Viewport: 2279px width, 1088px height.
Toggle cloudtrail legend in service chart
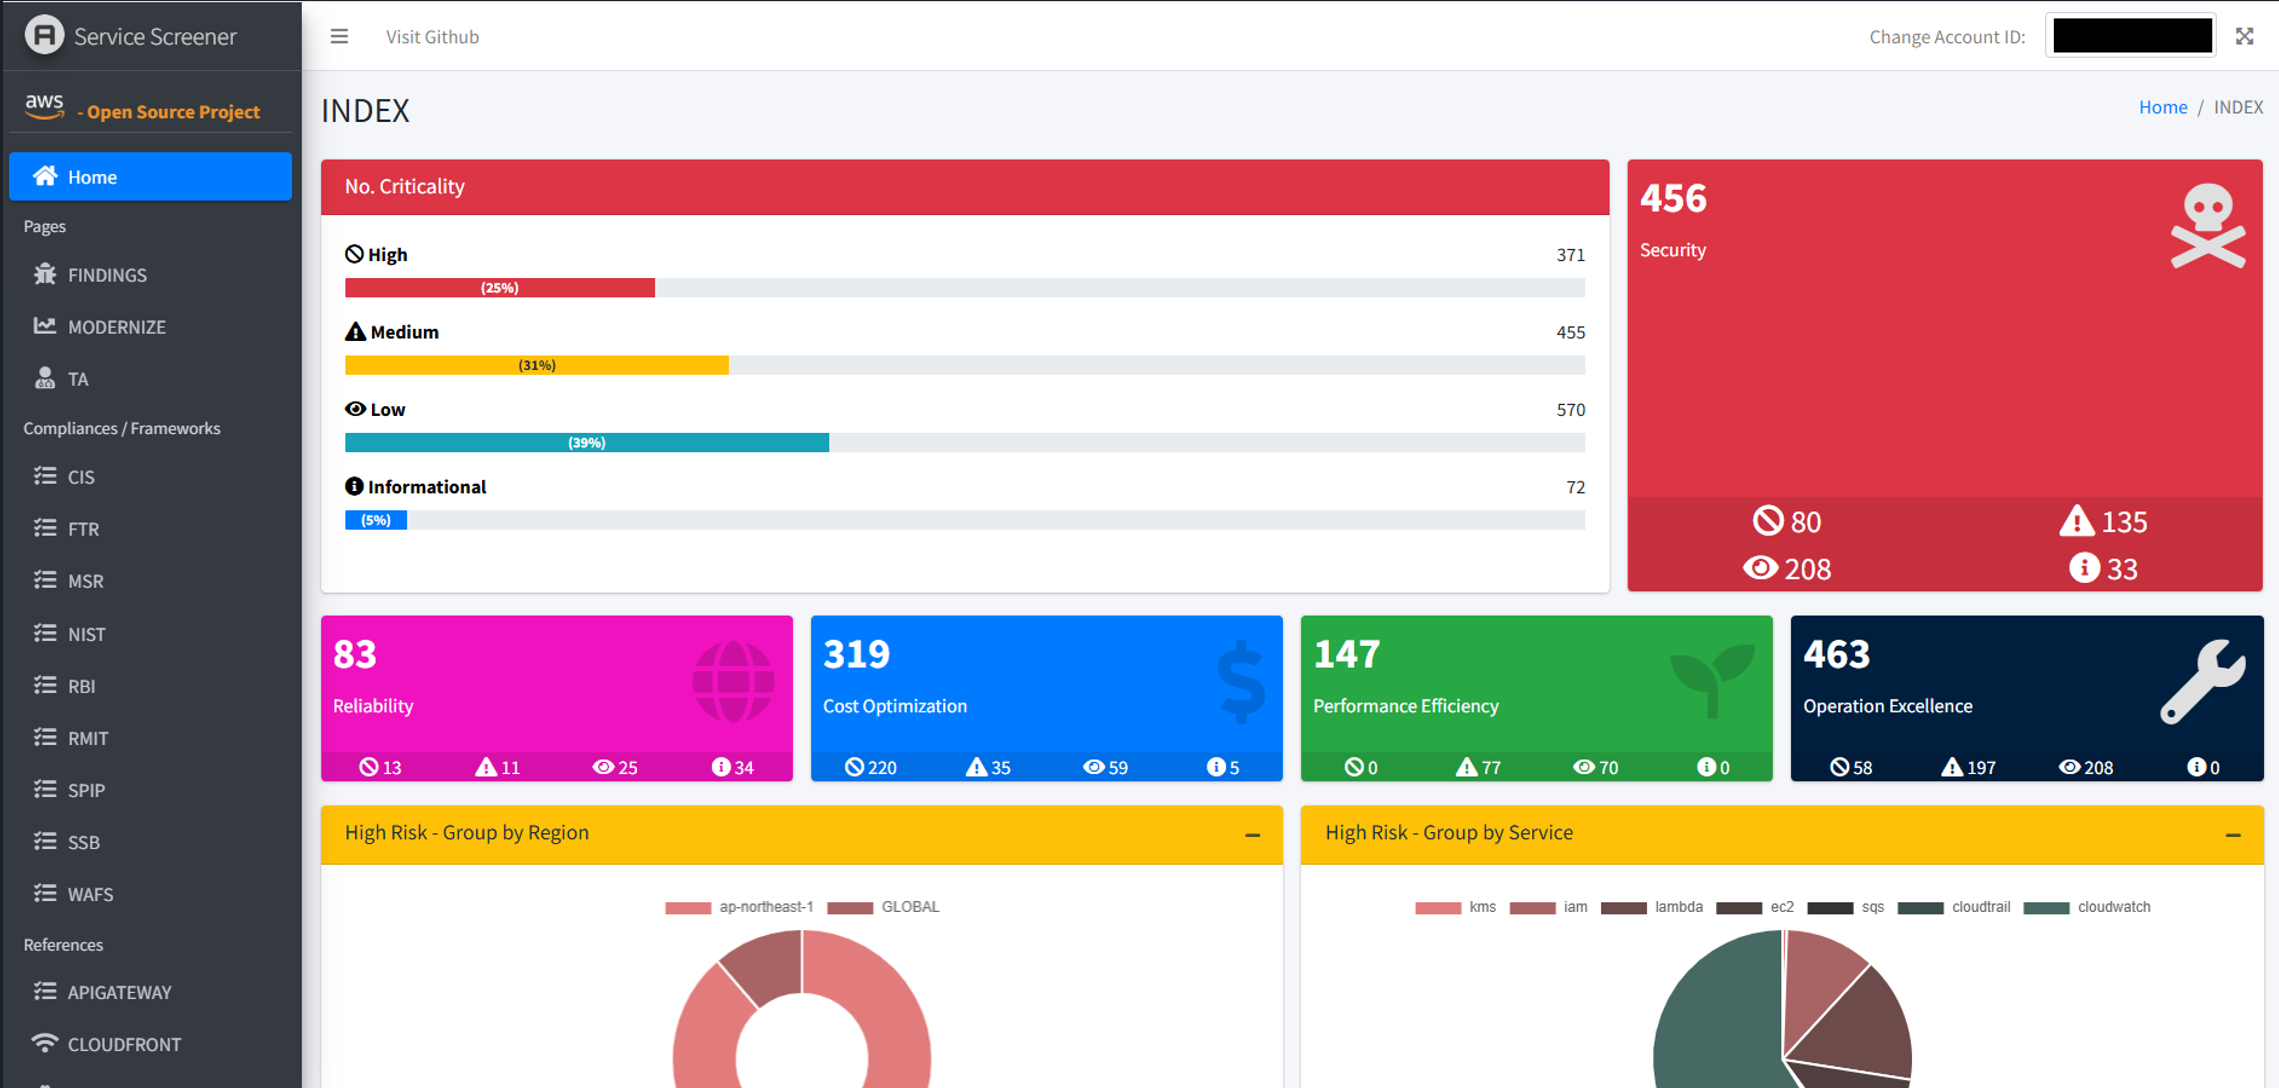point(1954,907)
